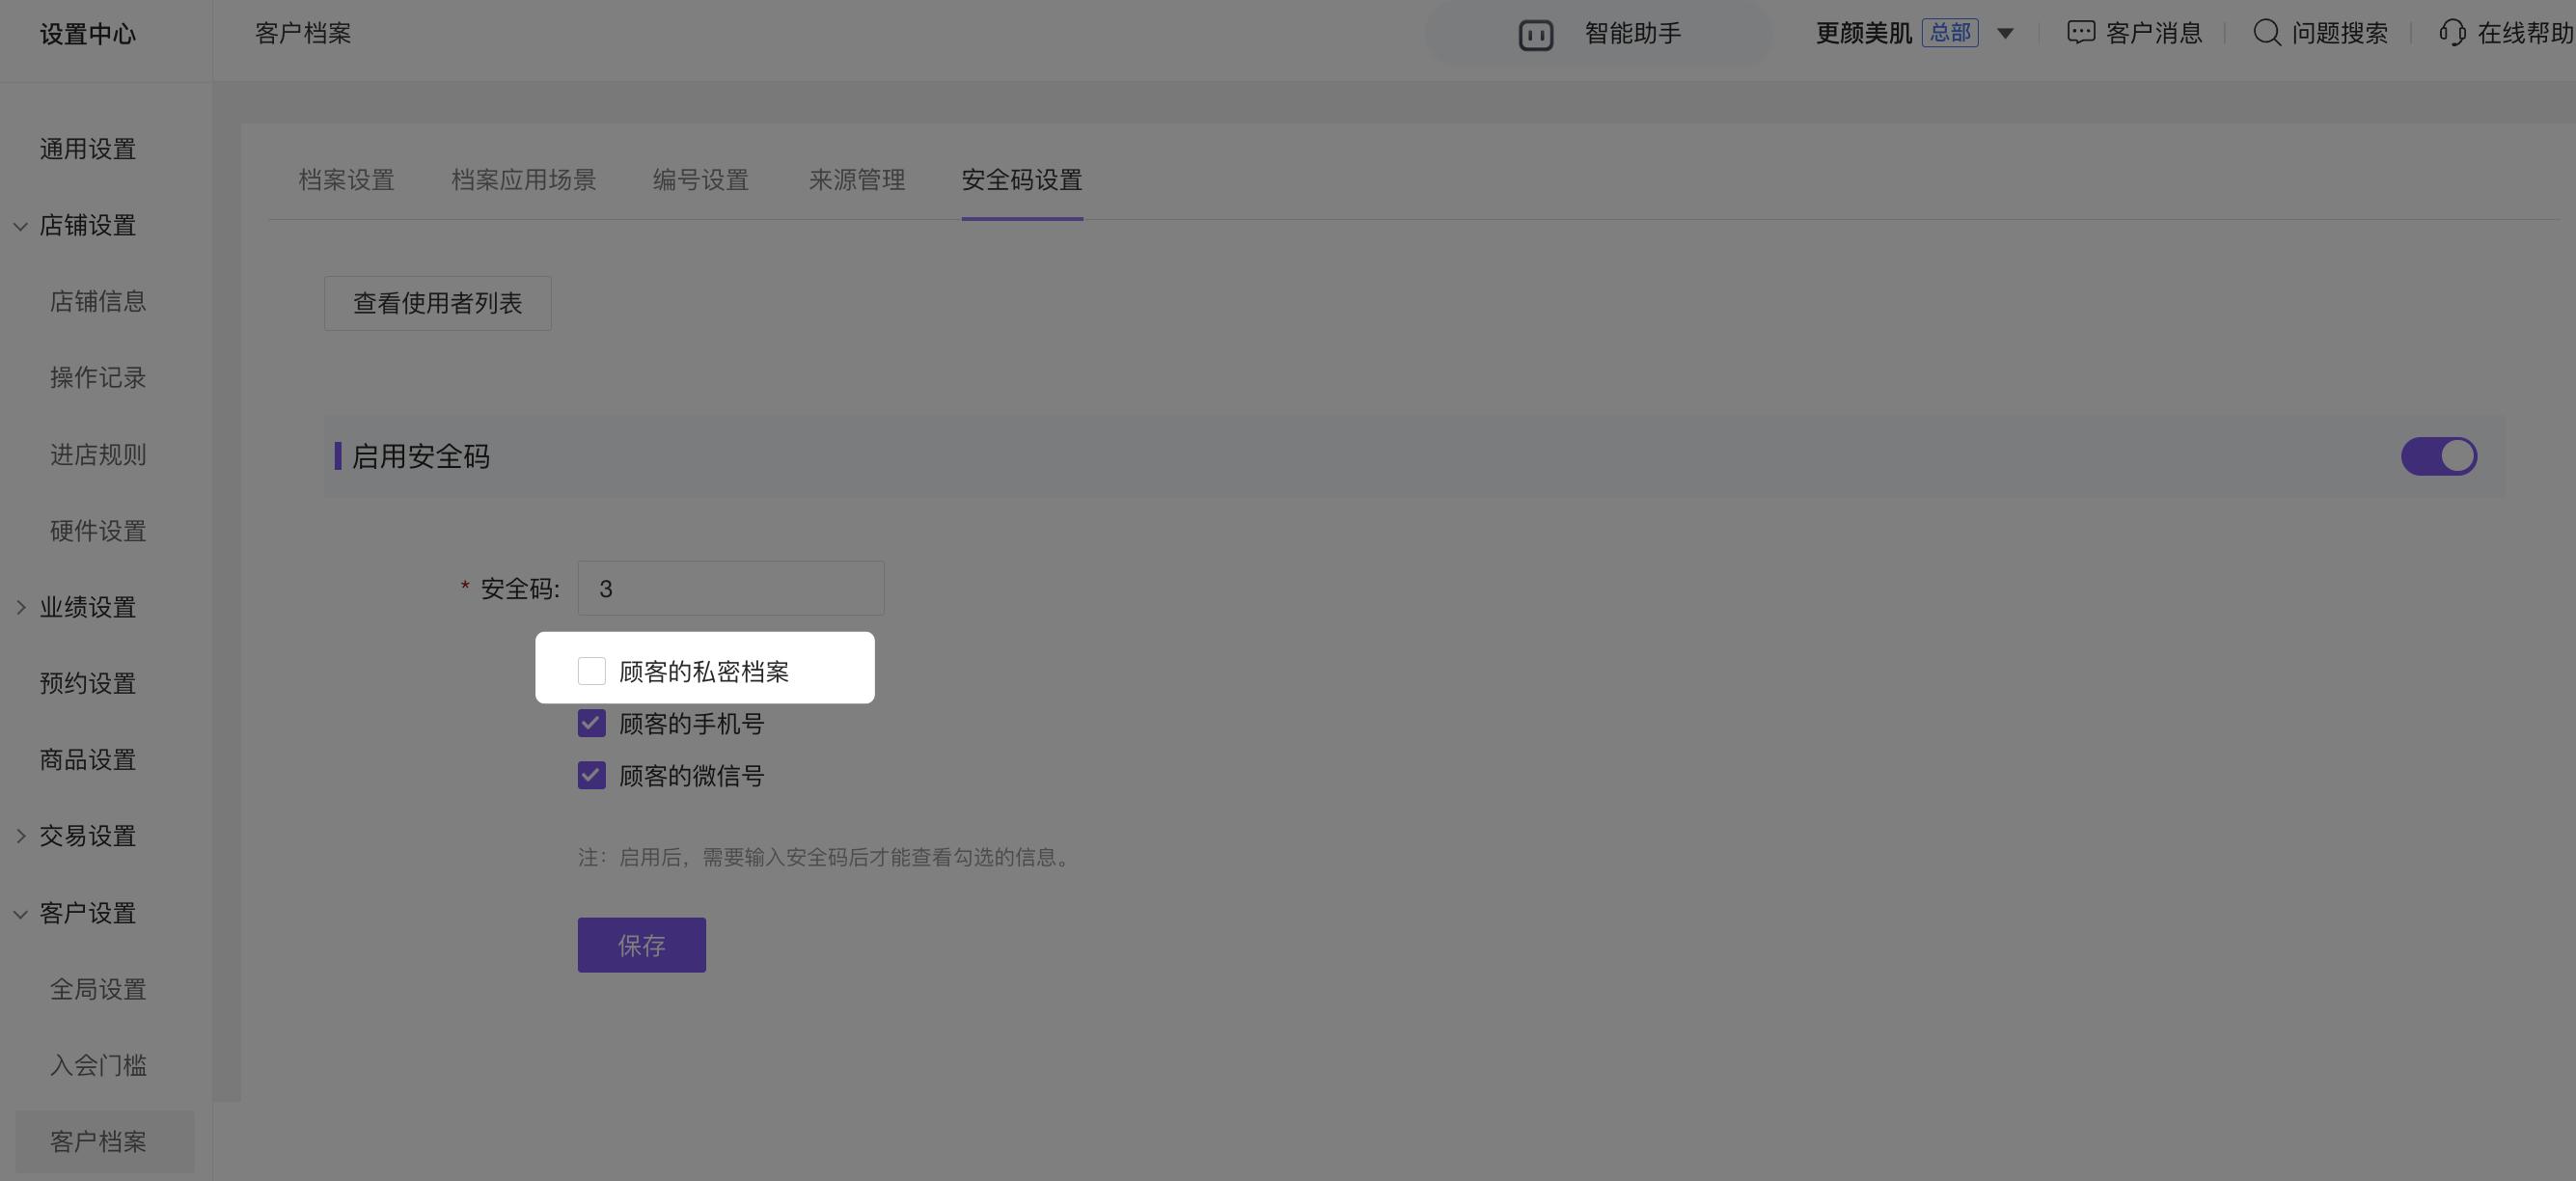Focus the 安全码 input field

[730, 588]
